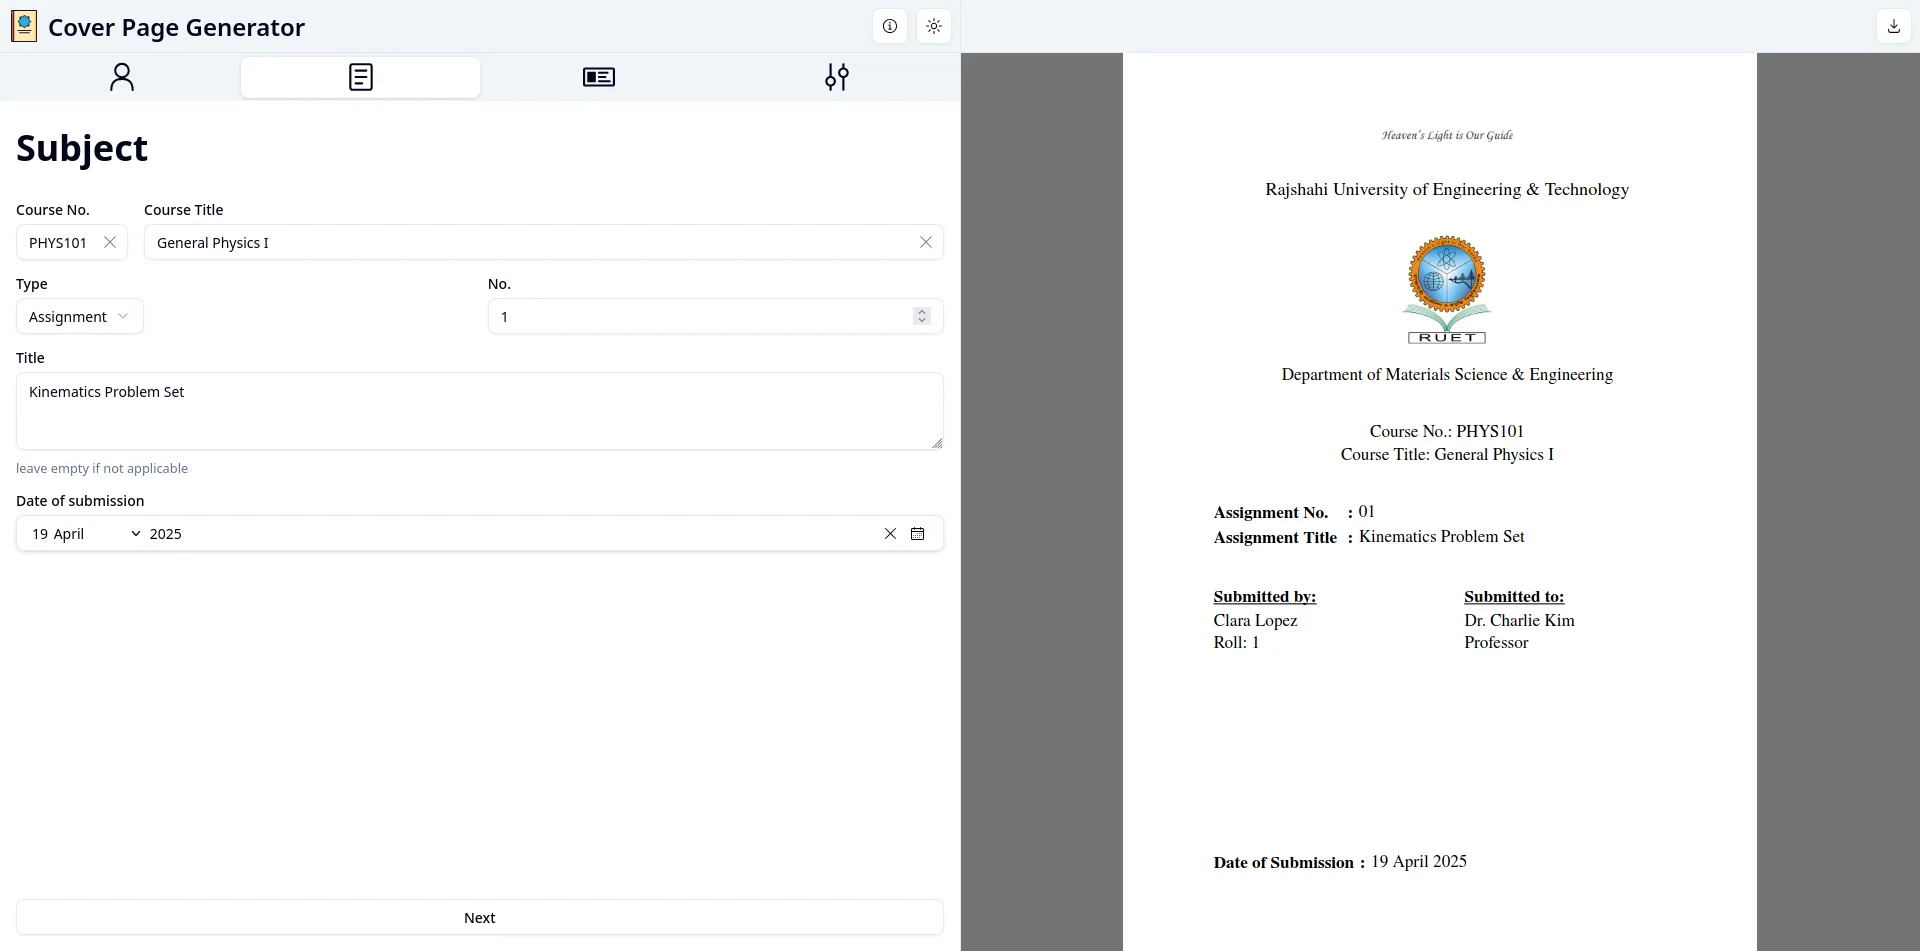Open the teacher ID card tab
This screenshot has width=1920, height=951.
(598, 77)
